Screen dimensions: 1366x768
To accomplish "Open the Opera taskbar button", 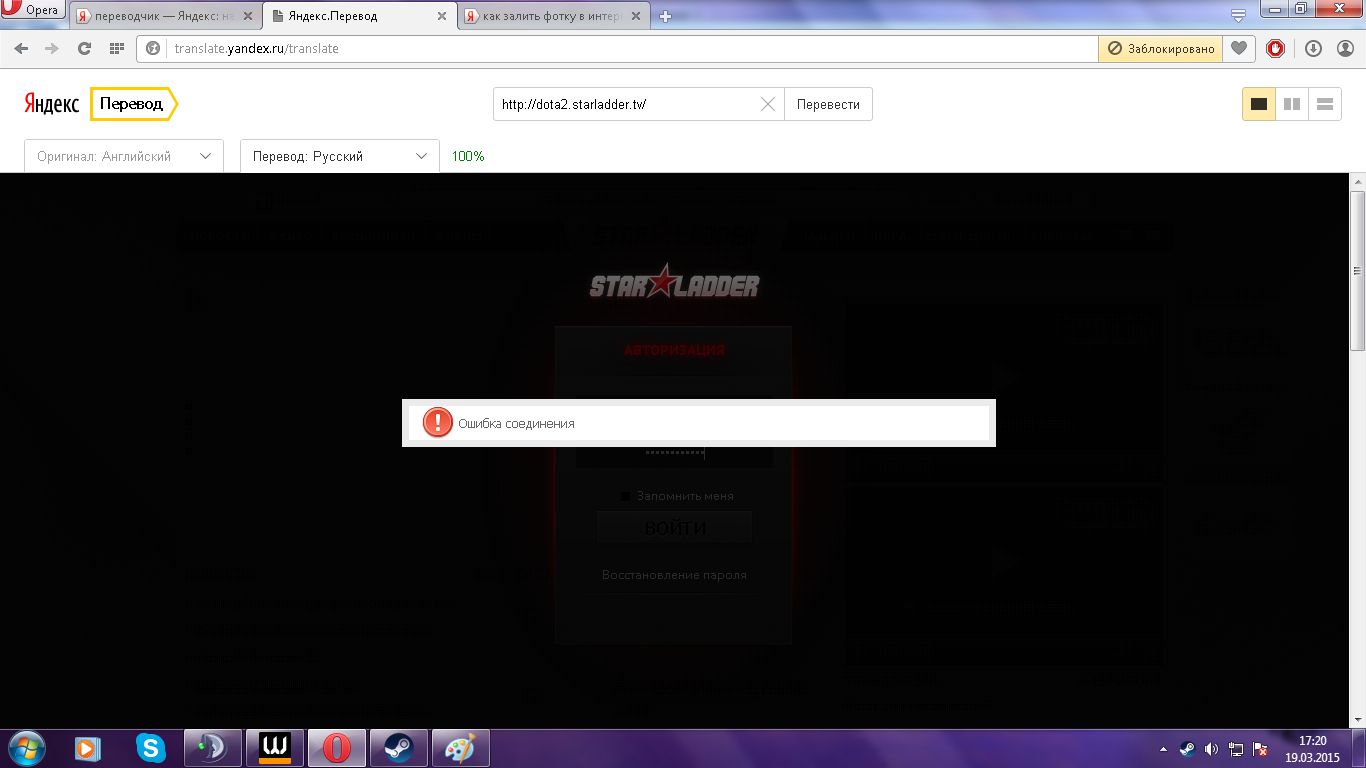I will click(337, 748).
